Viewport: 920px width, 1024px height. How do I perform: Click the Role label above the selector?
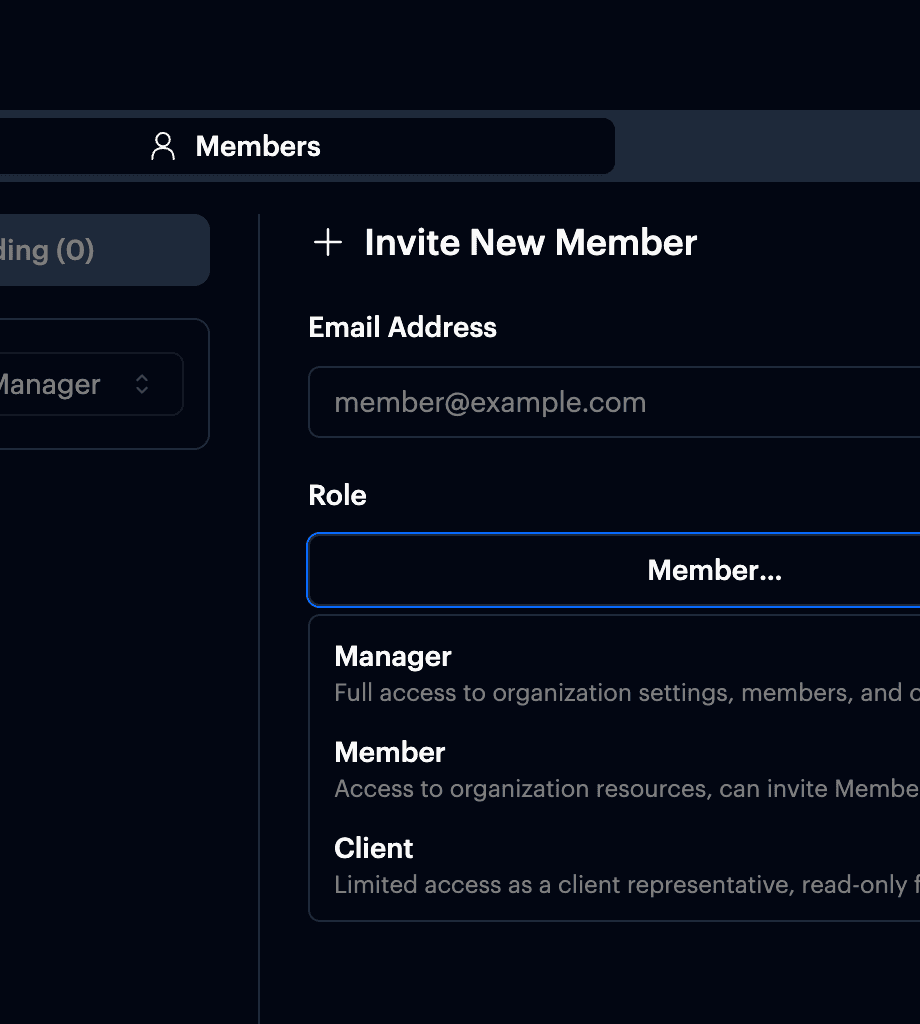(337, 495)
